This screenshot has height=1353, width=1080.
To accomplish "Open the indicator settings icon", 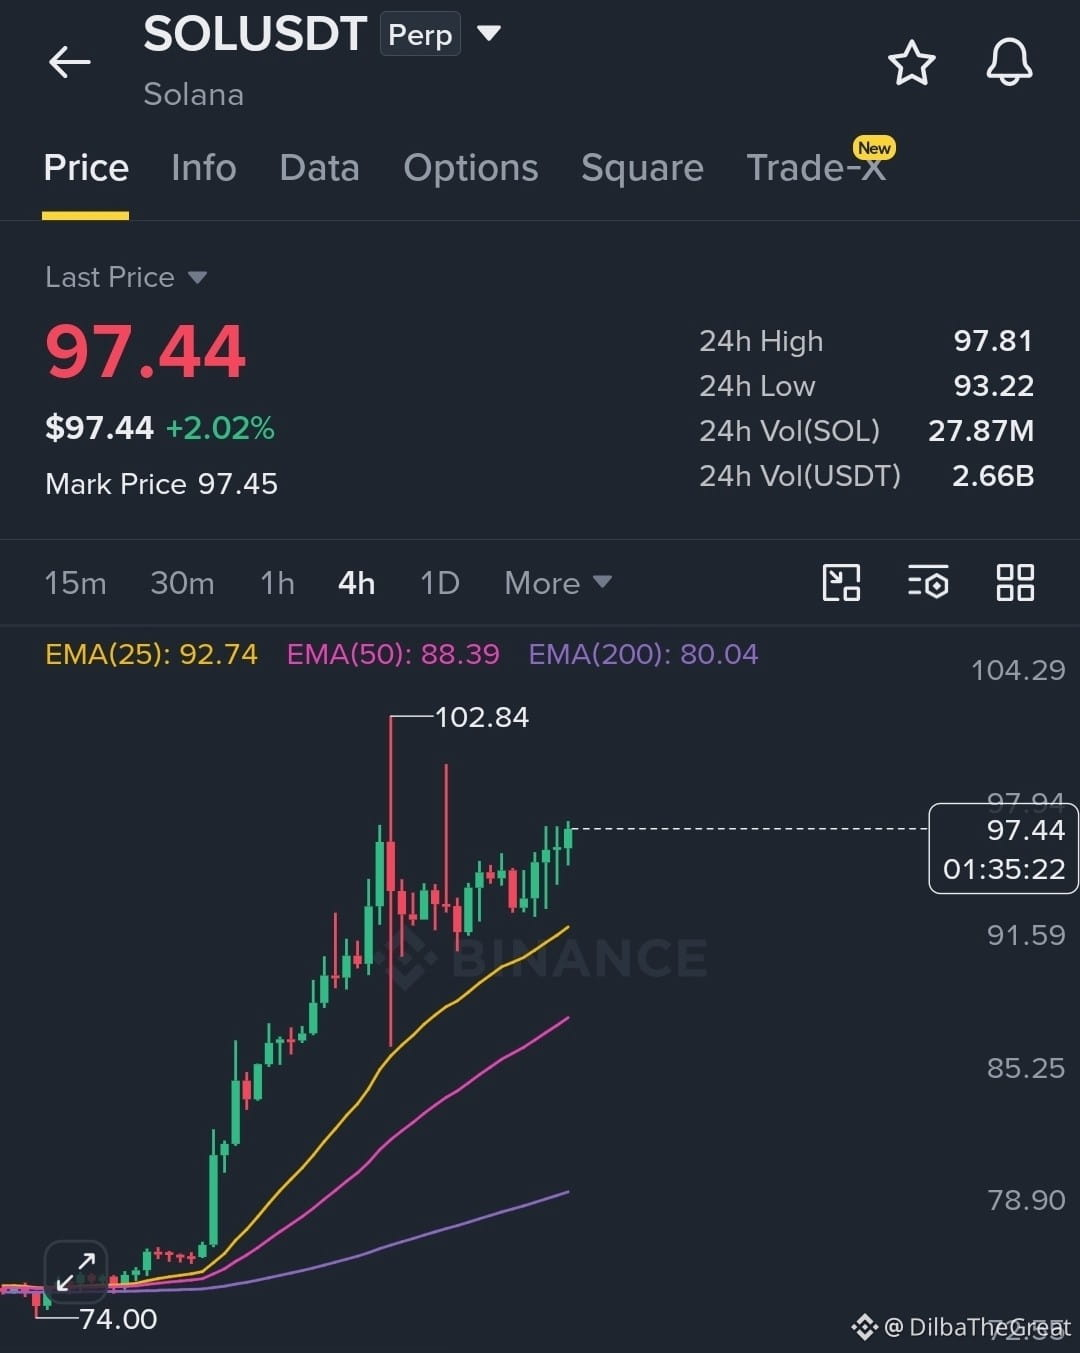I will coord(928,582).
